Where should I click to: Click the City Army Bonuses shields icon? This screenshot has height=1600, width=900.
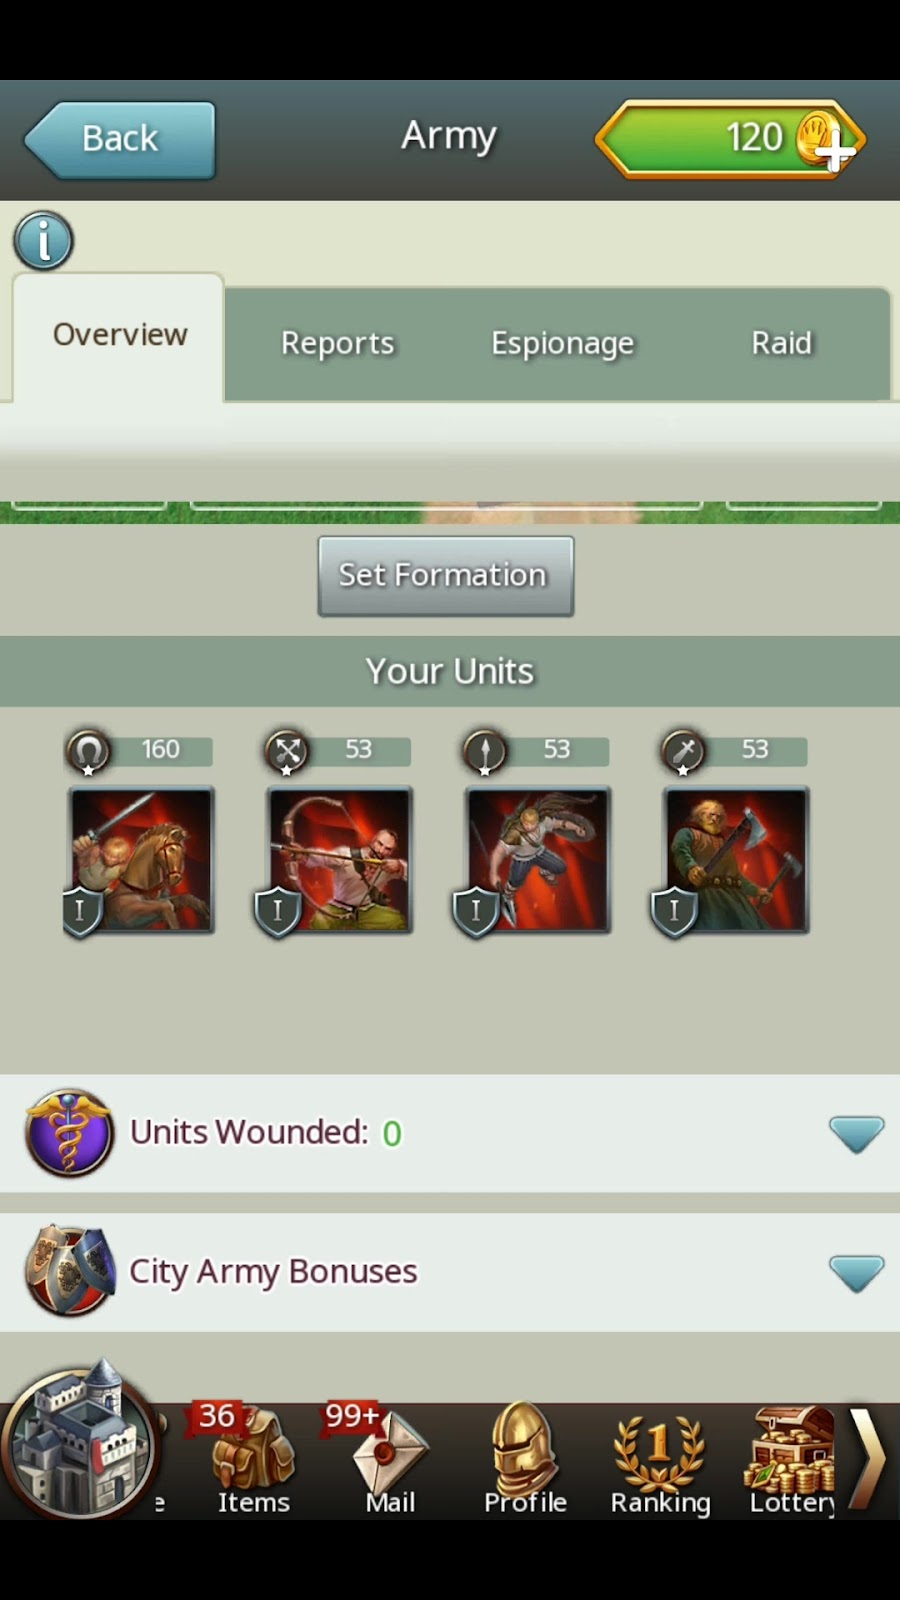point(69,1272)
